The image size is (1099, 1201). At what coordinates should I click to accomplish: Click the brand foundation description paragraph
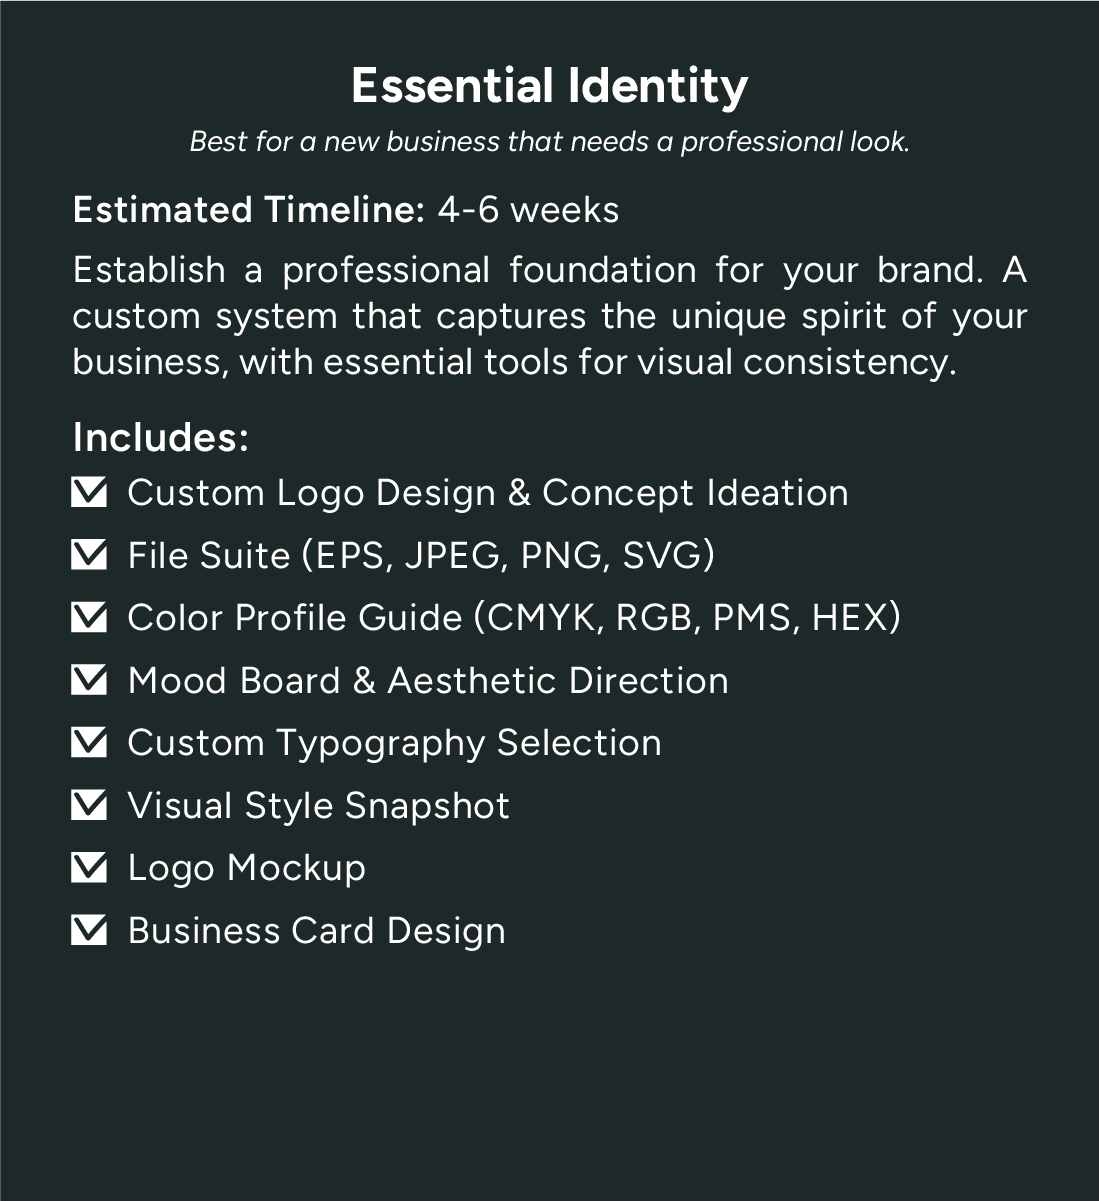(549, 316)
